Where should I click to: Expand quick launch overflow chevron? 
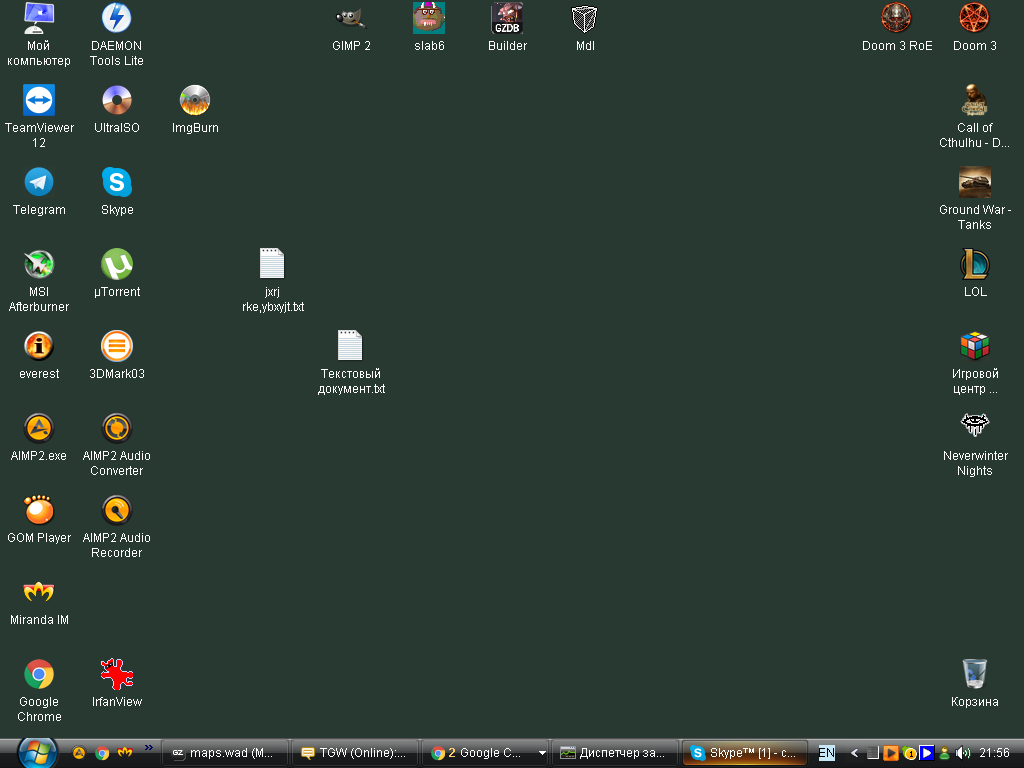[x=149, y=748]
